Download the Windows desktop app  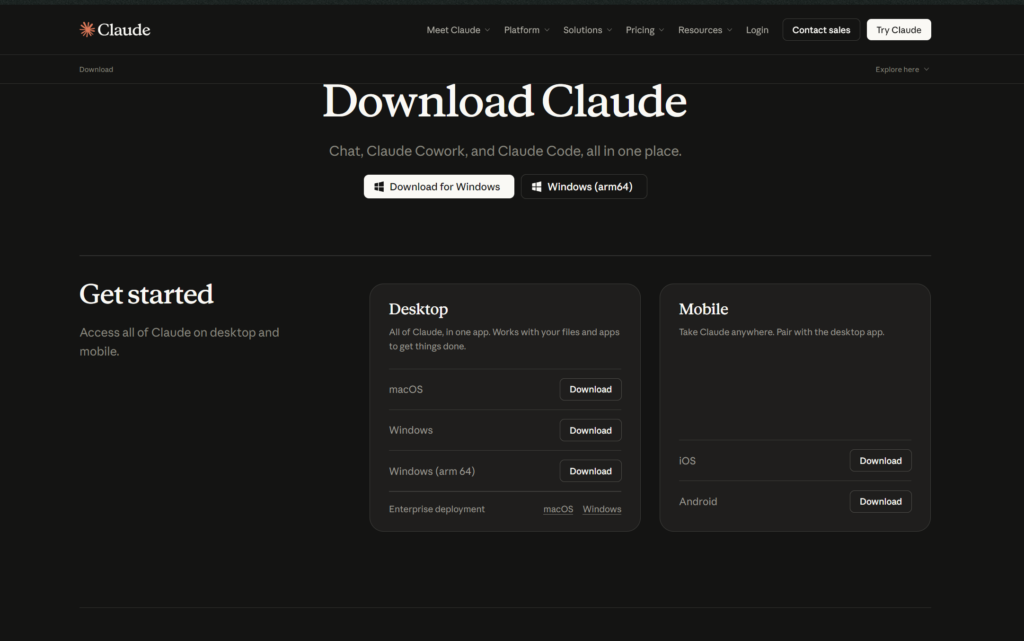[590, 430]
